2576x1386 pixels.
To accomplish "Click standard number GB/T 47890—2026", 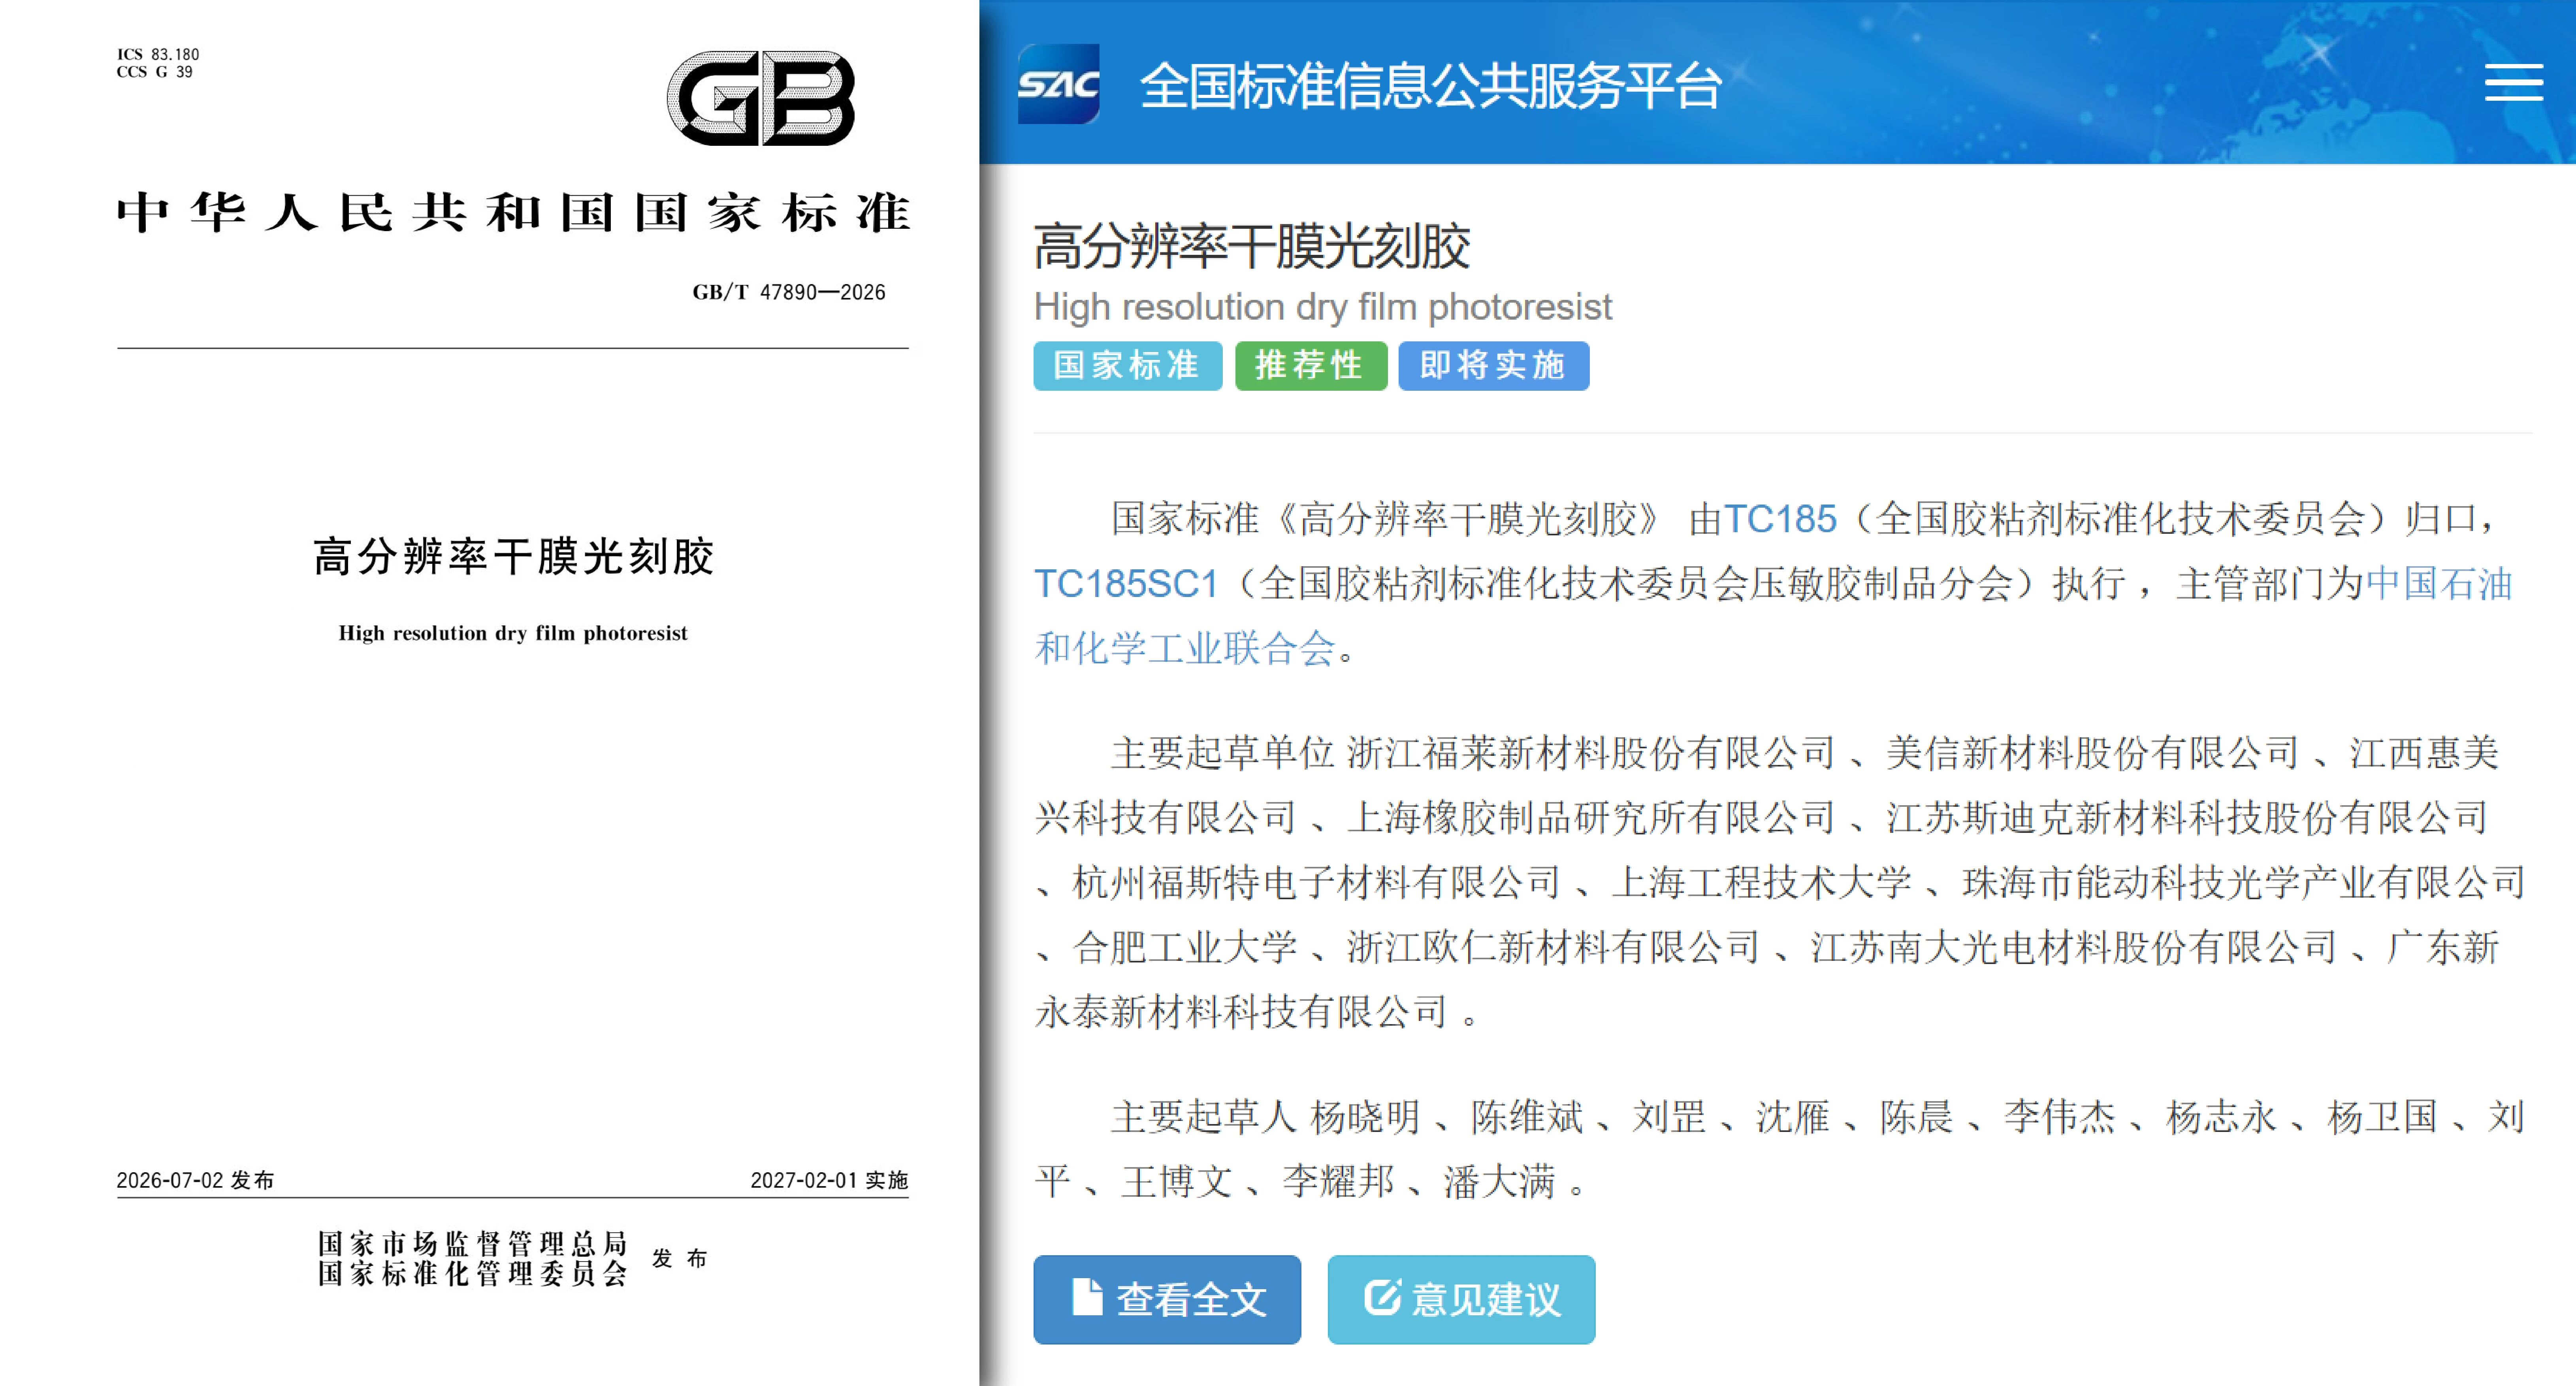I will tap(789, 292).
